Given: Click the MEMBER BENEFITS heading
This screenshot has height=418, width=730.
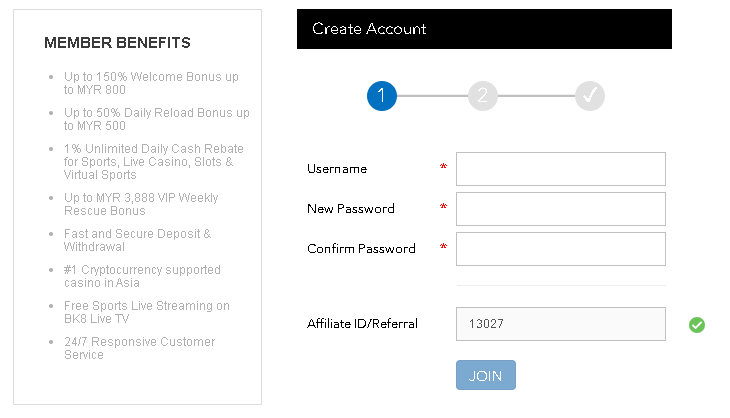Looking at the screenshot, I should 117,43.
